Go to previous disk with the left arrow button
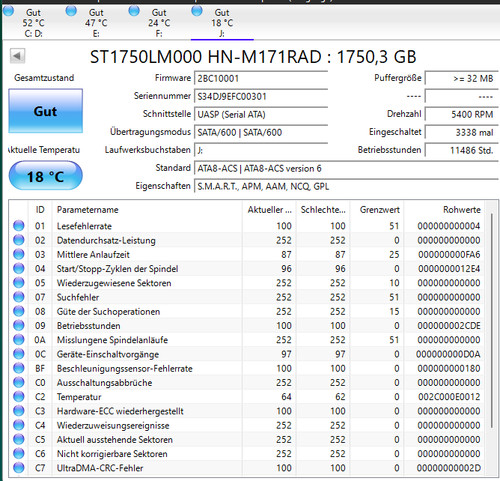This screenshot has height=481, width=500. 17,56
